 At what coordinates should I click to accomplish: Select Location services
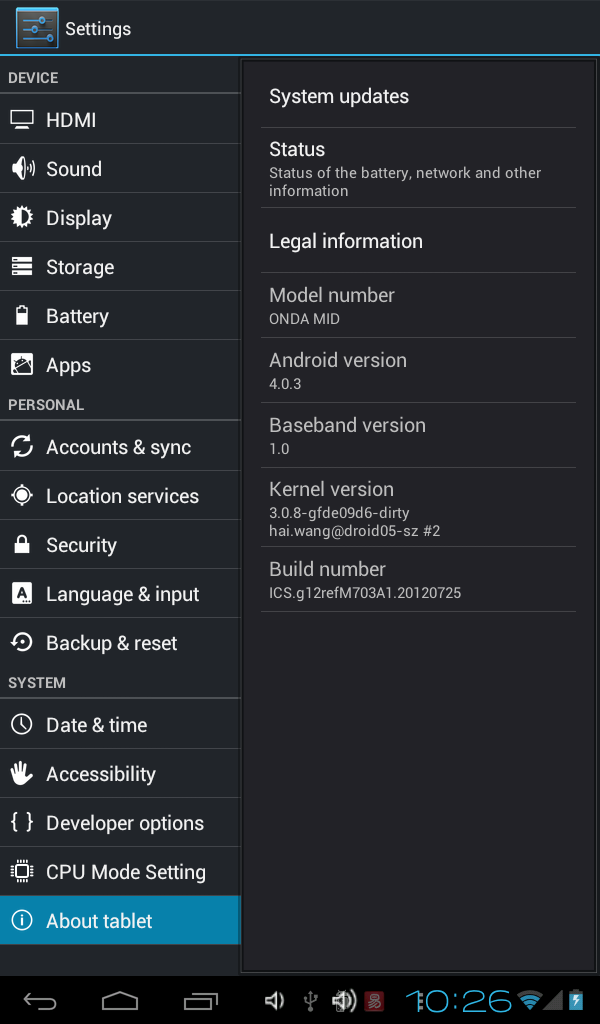click(x=120, y=496)
